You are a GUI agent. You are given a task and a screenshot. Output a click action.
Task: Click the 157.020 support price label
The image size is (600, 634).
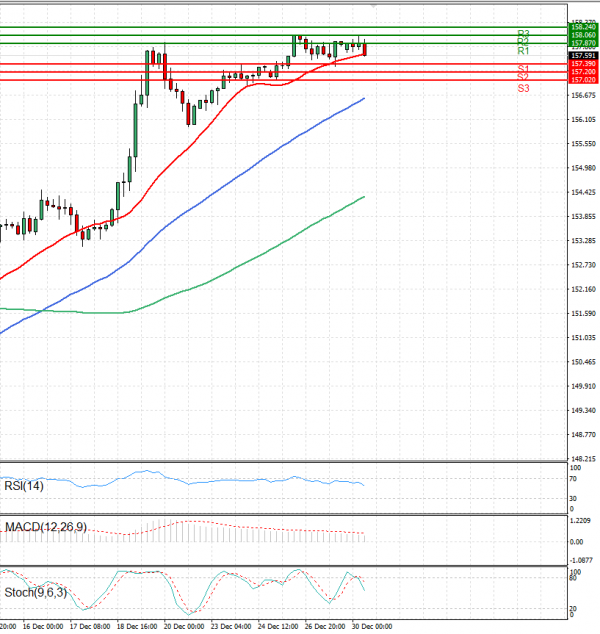coord(583,80)
